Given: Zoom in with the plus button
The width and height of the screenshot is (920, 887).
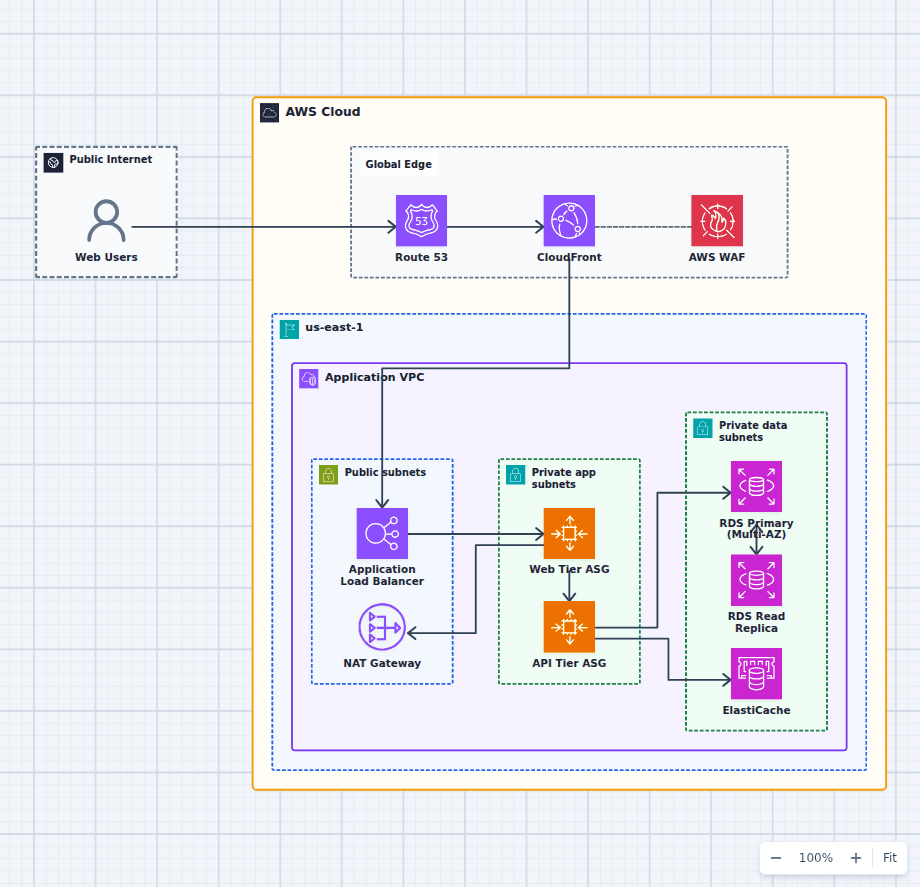Looking at the screenshot, I should (856, 858).
